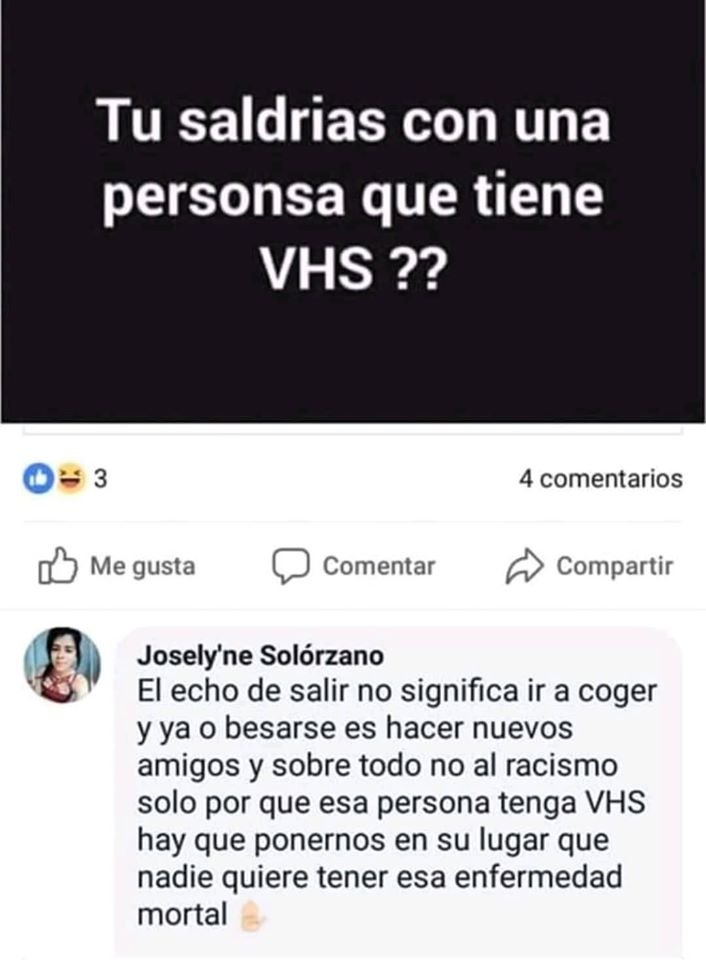The height and width of the screenshot is (960, 706).
Task: Click the hand emoji in the comment
Action: click(252, 916)
